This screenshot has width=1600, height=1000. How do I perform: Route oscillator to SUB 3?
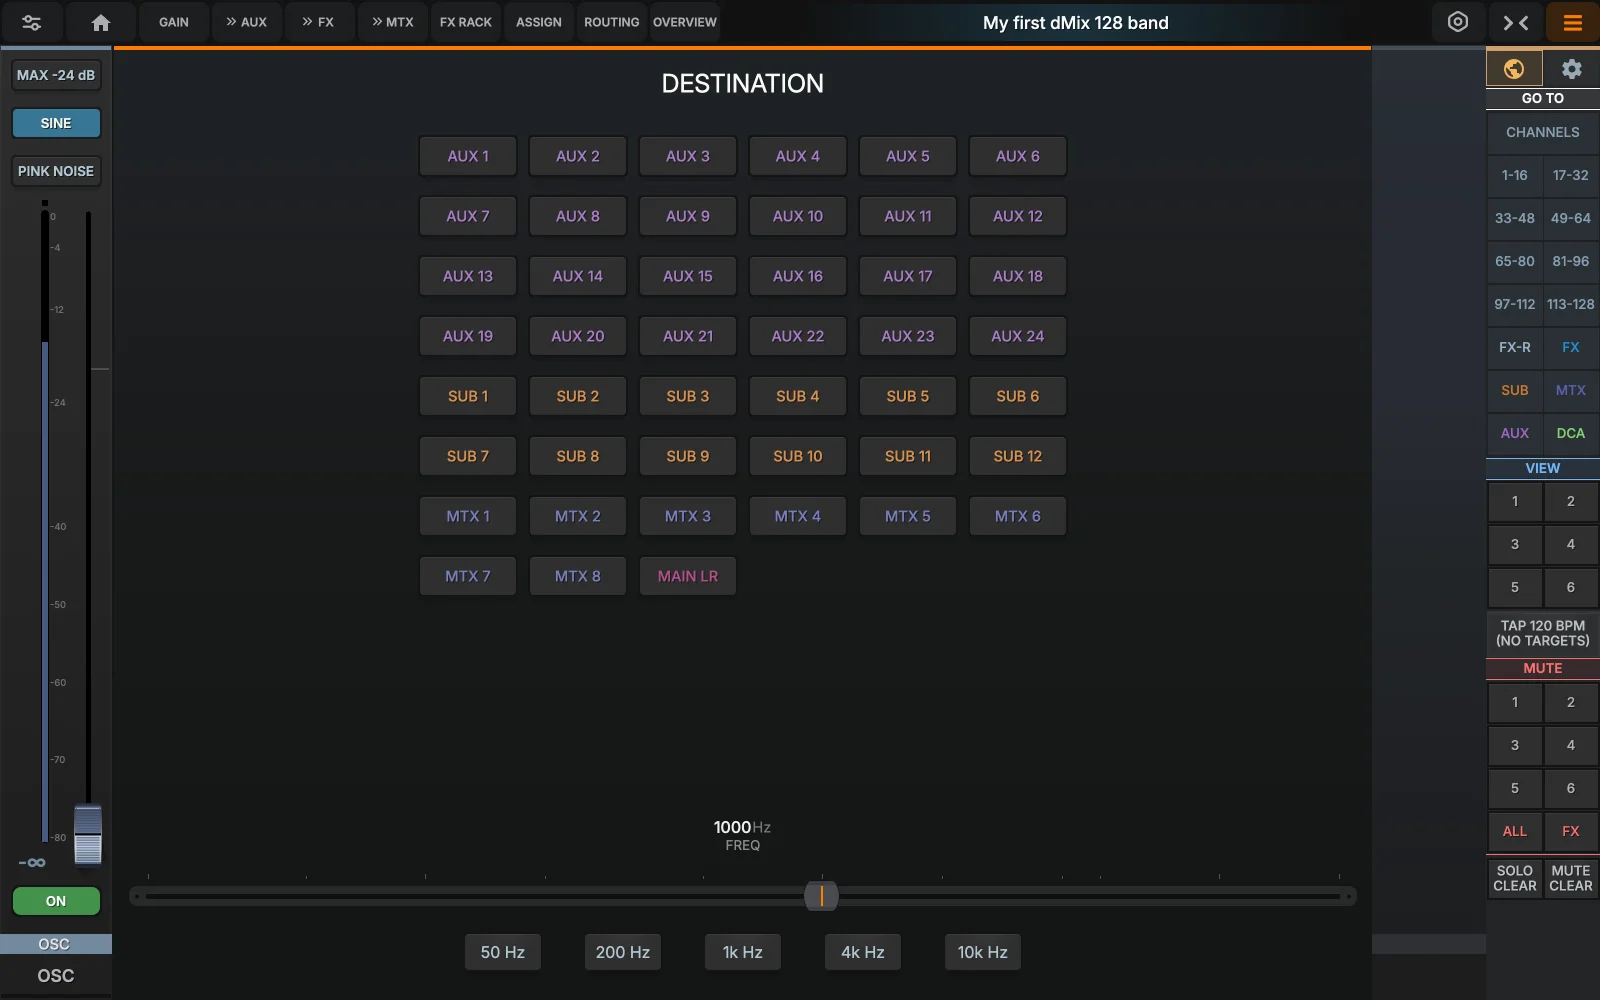click(x=688, y=396)
